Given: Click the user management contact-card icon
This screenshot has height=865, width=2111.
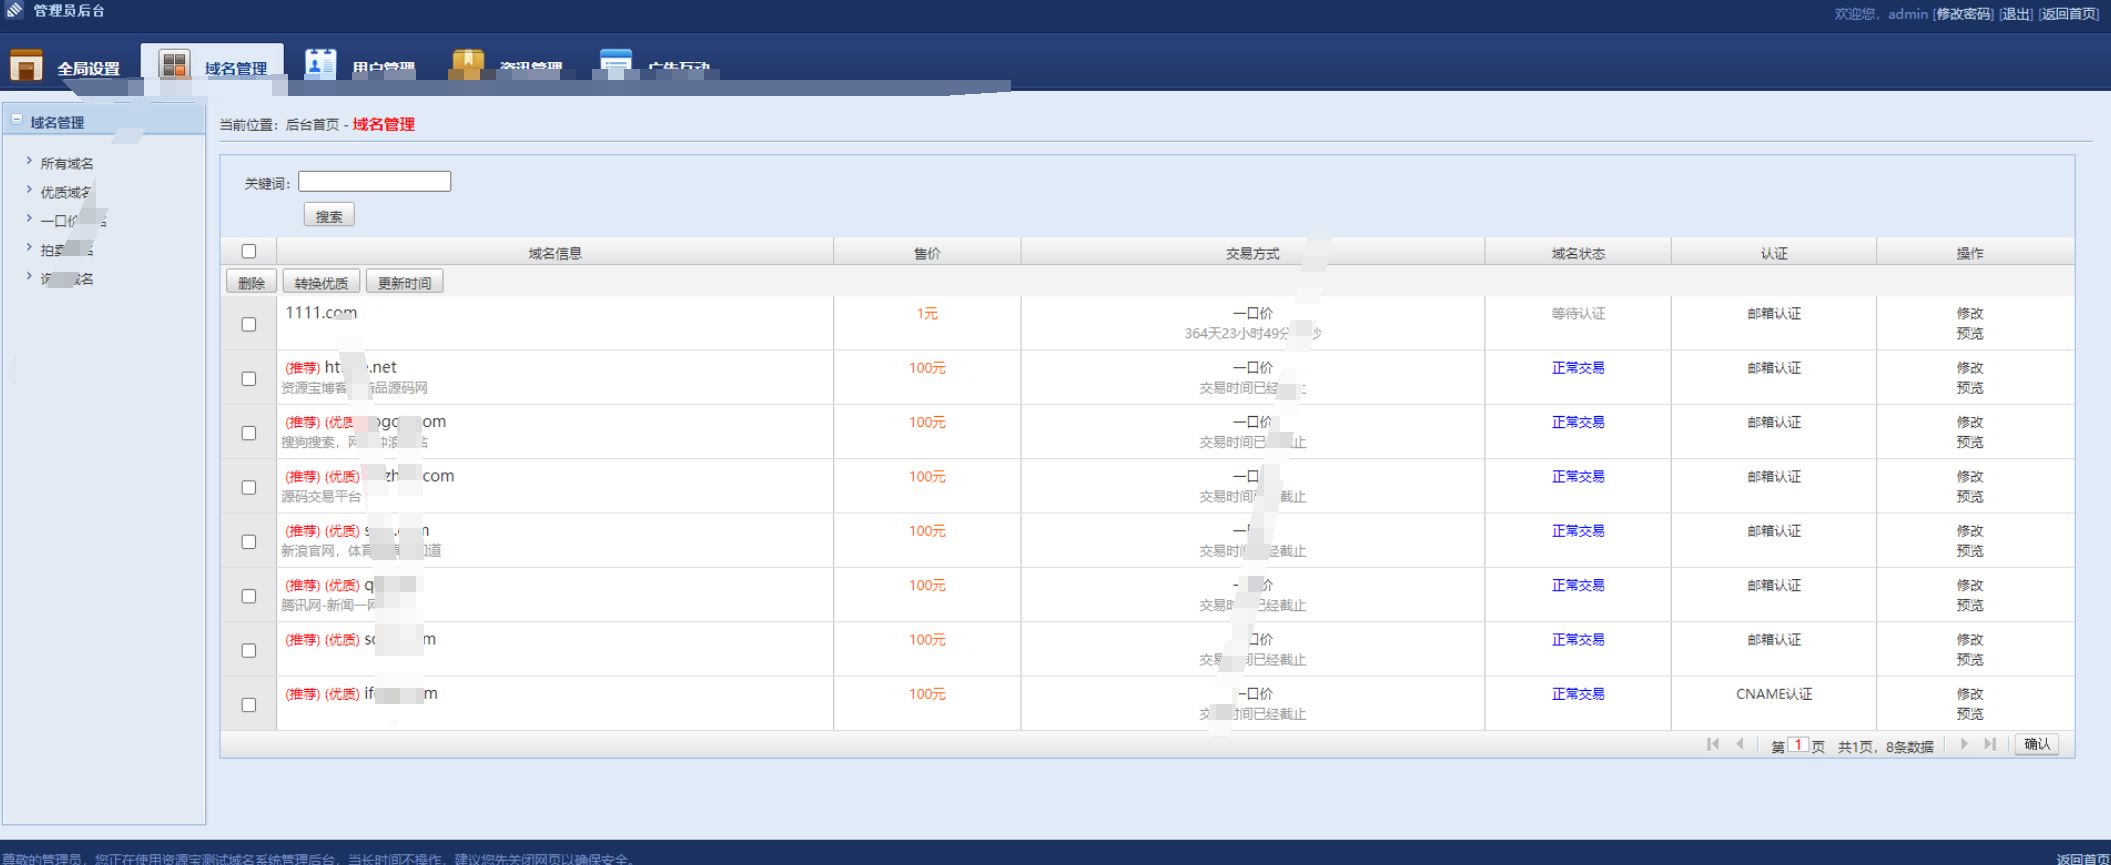Looking at the screenshot, I should point(320,63).
